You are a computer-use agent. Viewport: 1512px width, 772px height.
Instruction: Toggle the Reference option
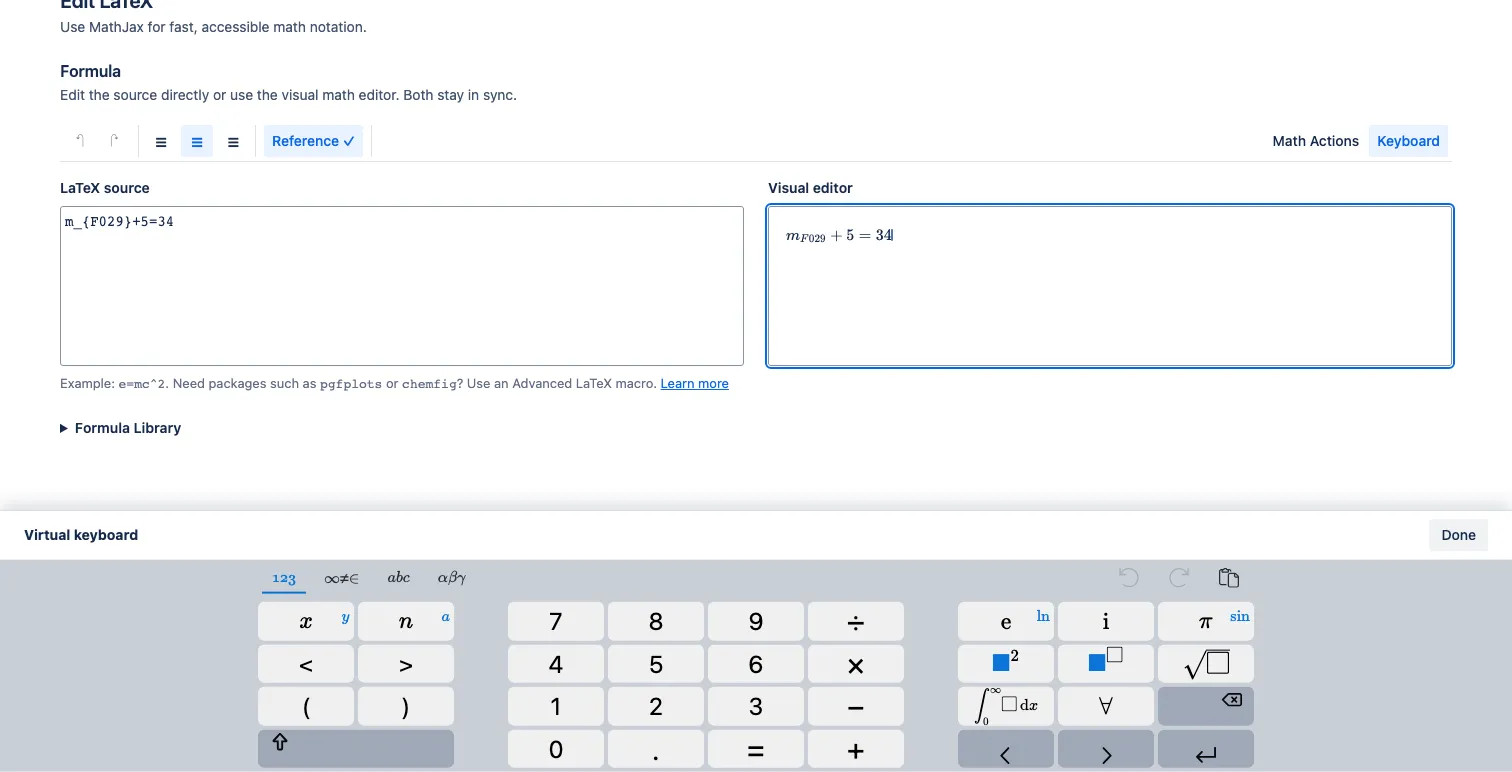(x=313, y=141)
